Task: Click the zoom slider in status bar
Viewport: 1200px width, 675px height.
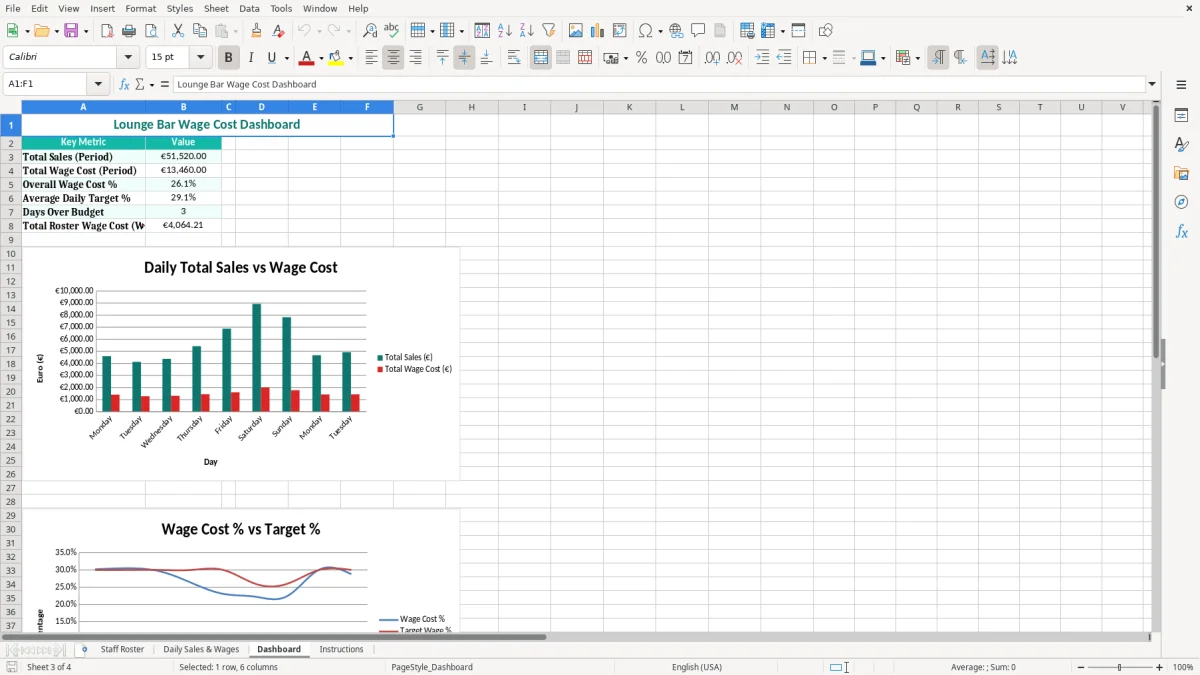Action: [x=1119, y=667]
